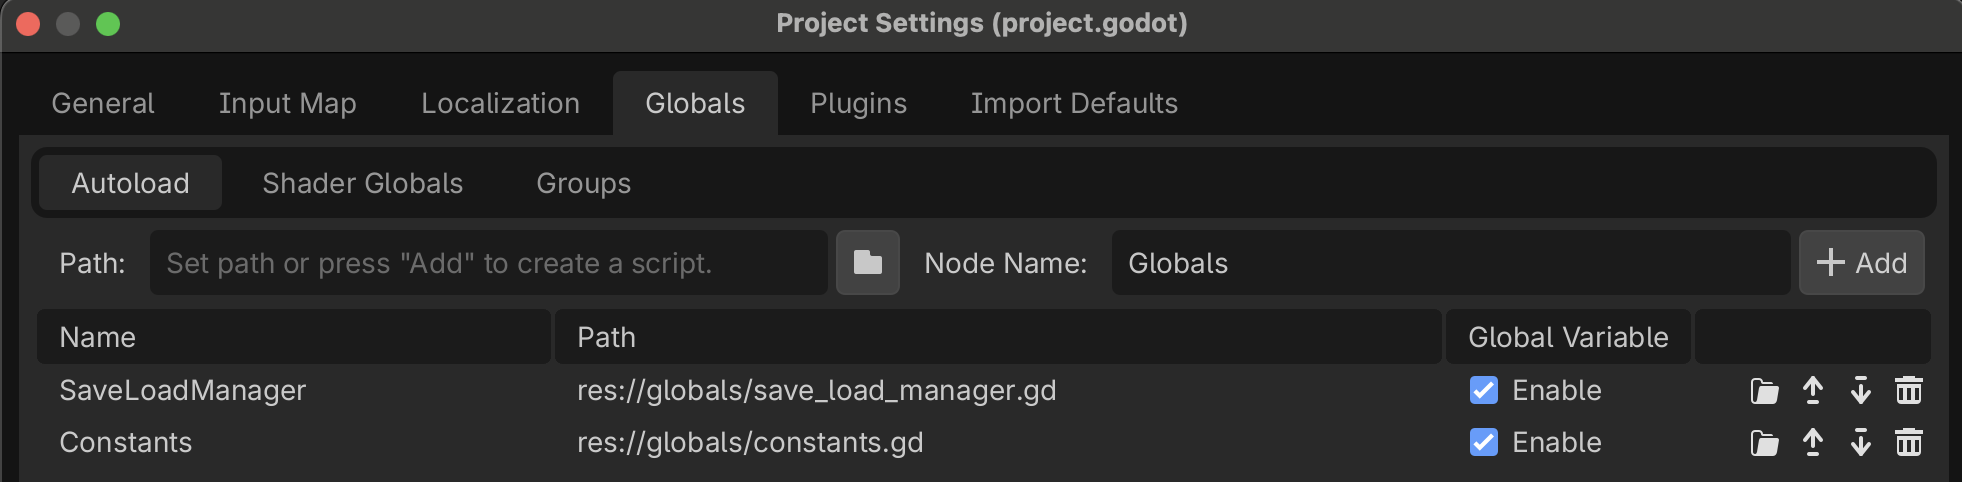Click the Add autoload button

coord(1861,263)
